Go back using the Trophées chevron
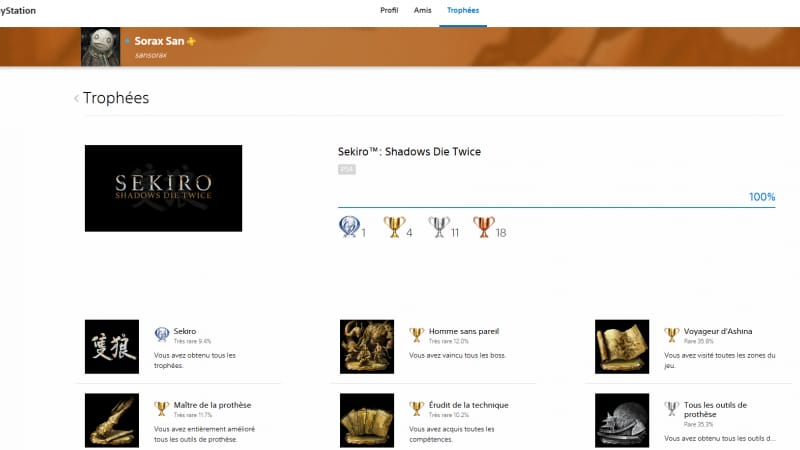 pyautogui.click(x=77, y=98)
